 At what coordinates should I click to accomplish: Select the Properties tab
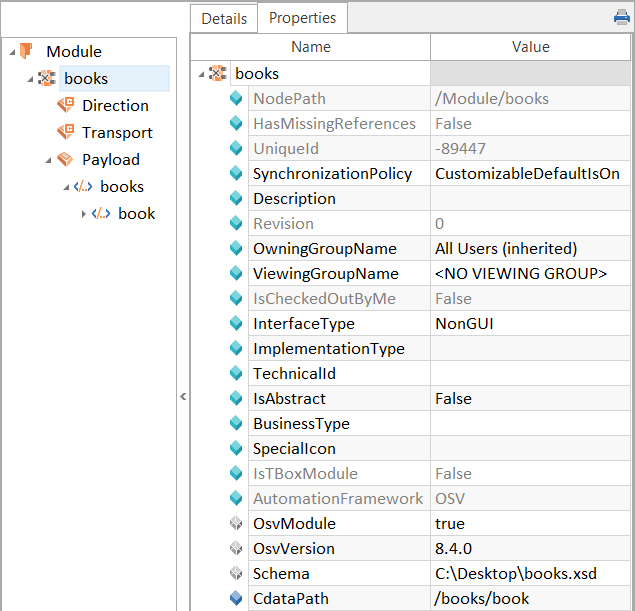tap(303, 18)
